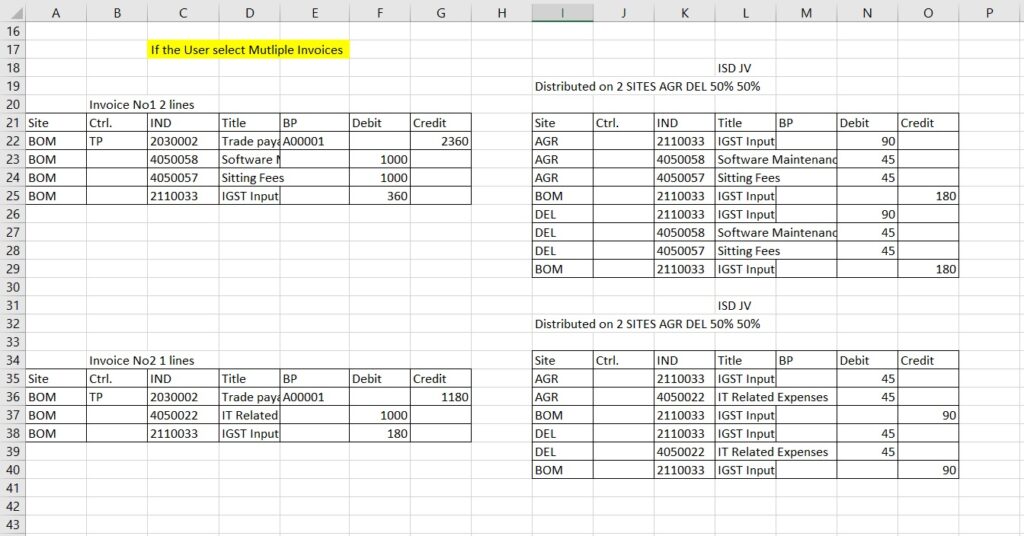Select the 'TP' cell in row 22
The image size is (1024, 536).
(x=117, y=142)
